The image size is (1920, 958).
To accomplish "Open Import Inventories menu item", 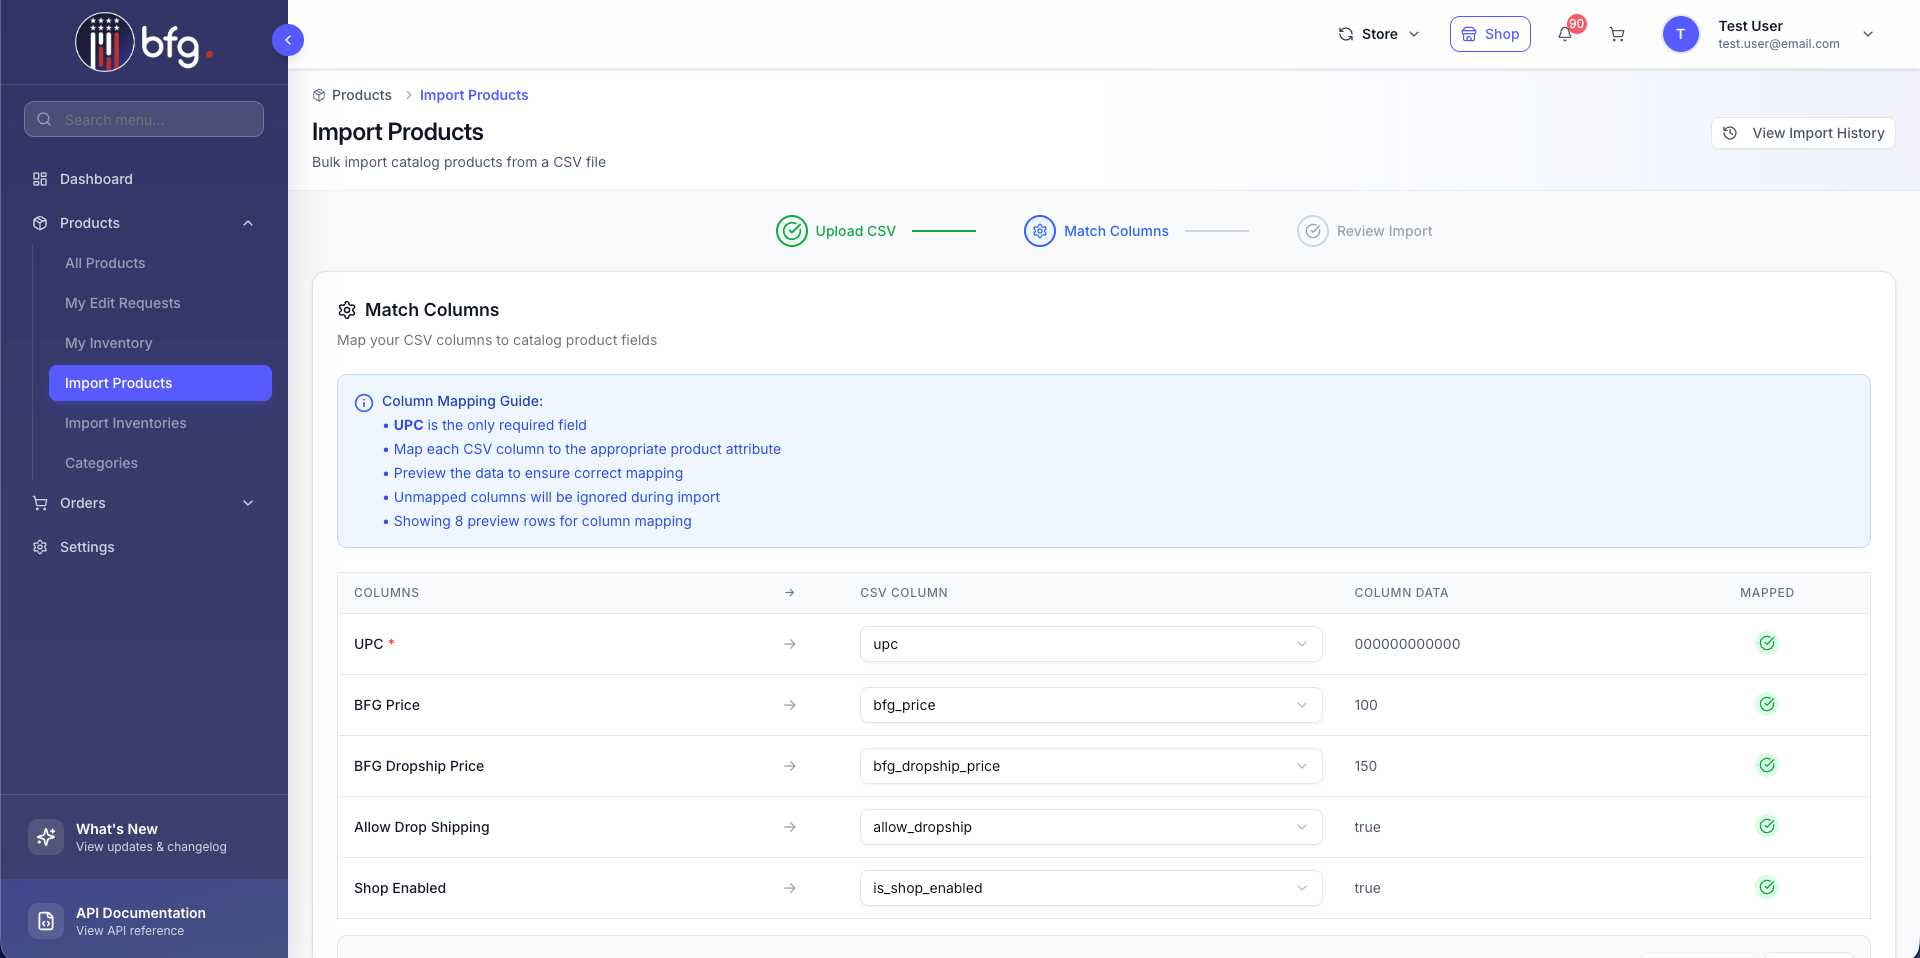I will (x=126, y=423).
